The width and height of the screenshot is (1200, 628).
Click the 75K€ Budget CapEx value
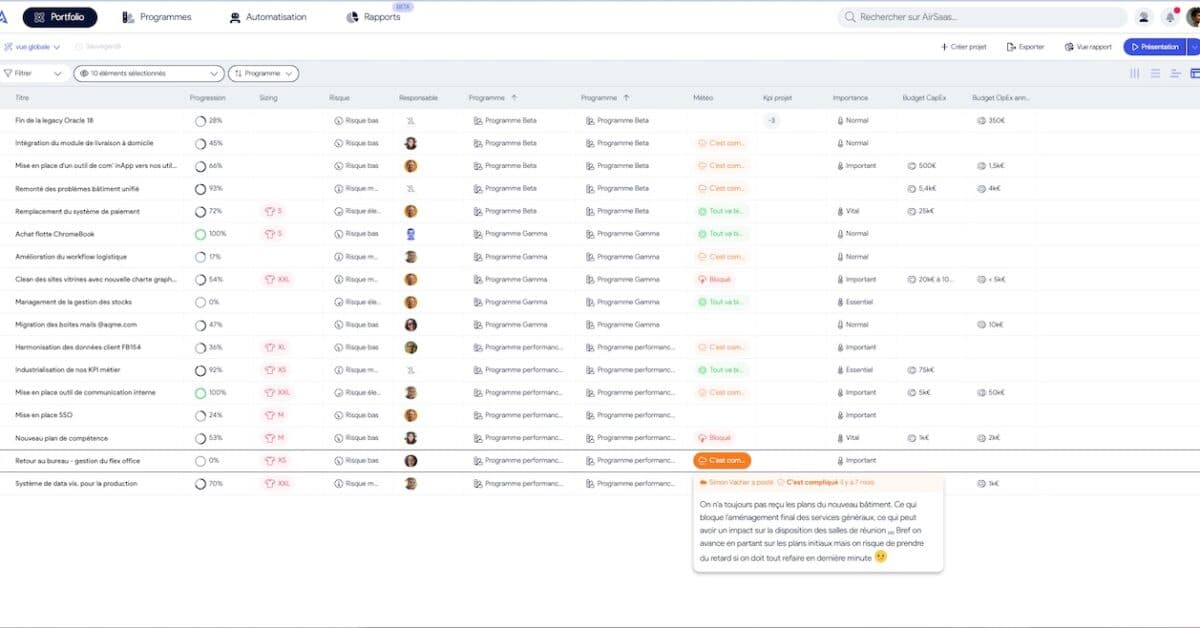coord(920,370)
